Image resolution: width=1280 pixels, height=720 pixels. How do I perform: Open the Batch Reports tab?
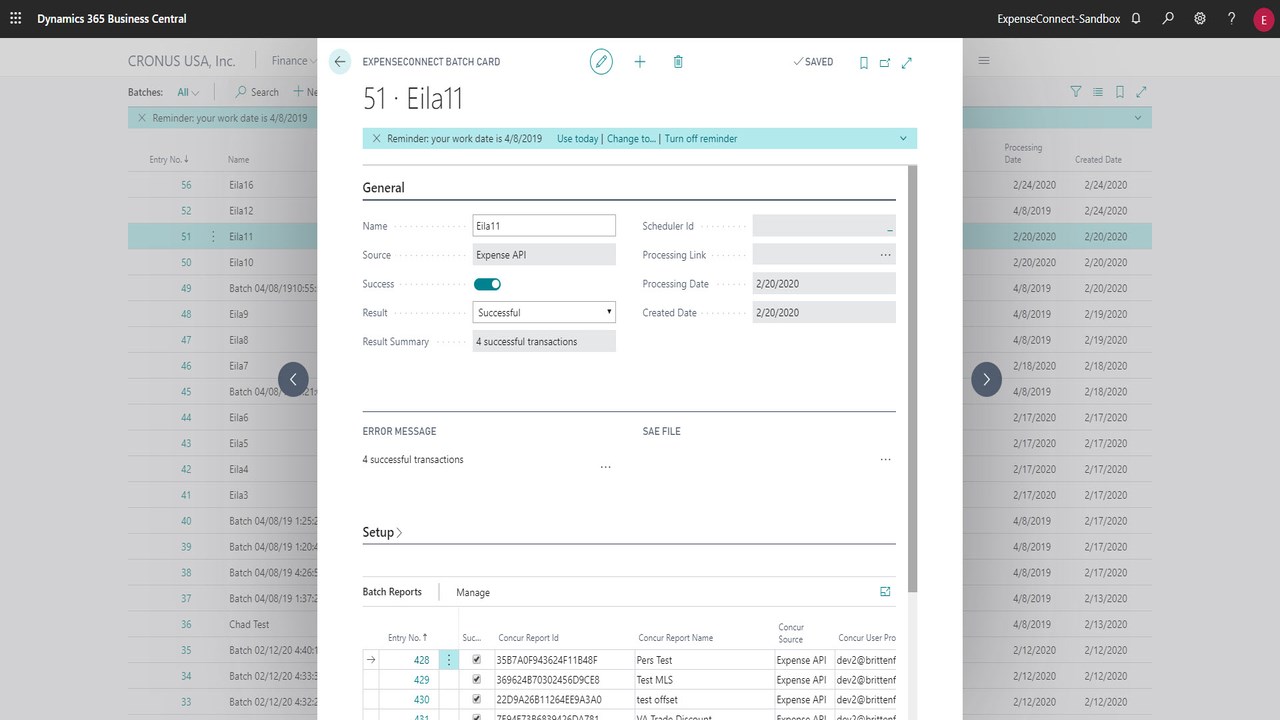[392, 592]
